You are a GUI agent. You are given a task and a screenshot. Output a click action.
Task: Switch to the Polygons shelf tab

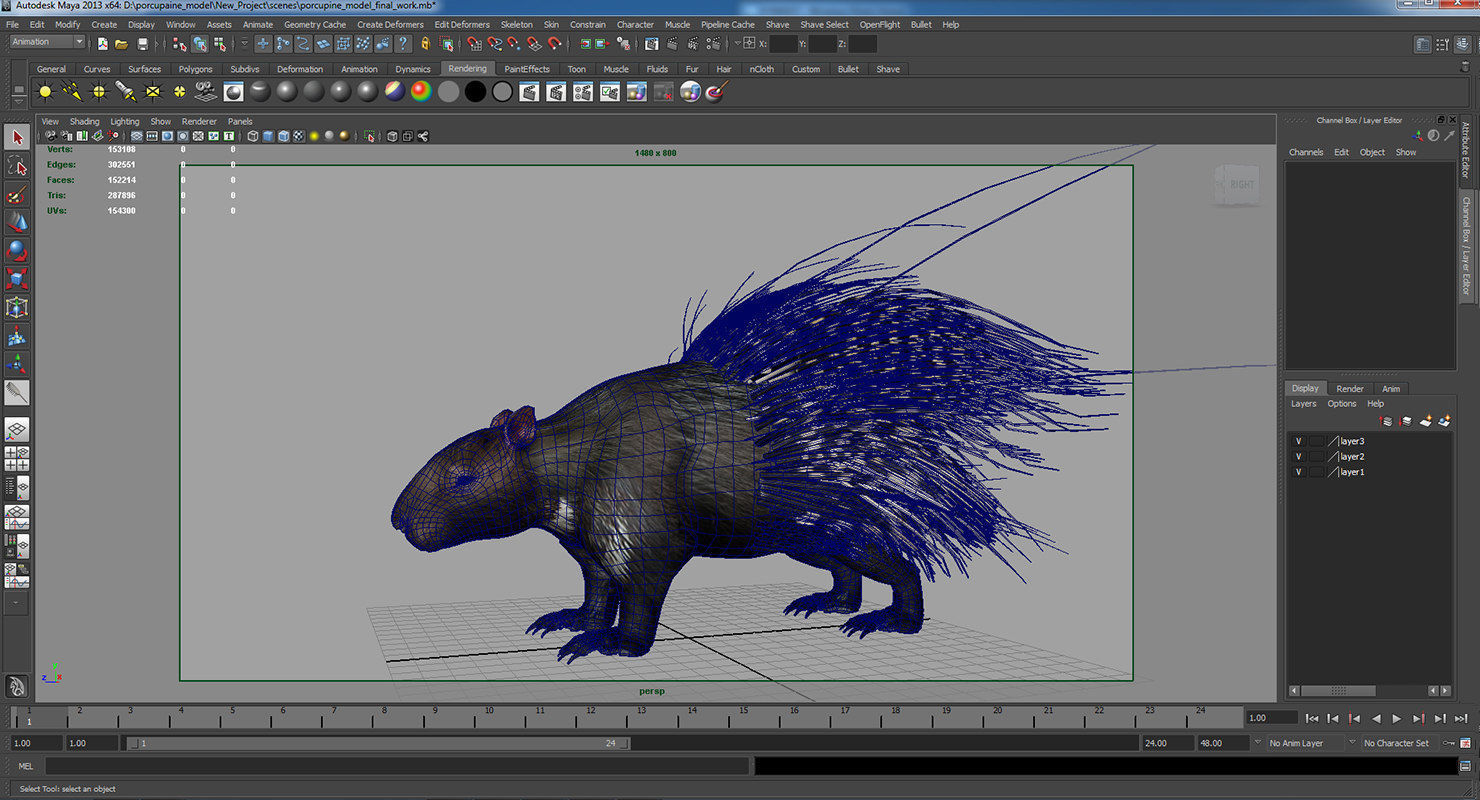(x=195, y=69)
